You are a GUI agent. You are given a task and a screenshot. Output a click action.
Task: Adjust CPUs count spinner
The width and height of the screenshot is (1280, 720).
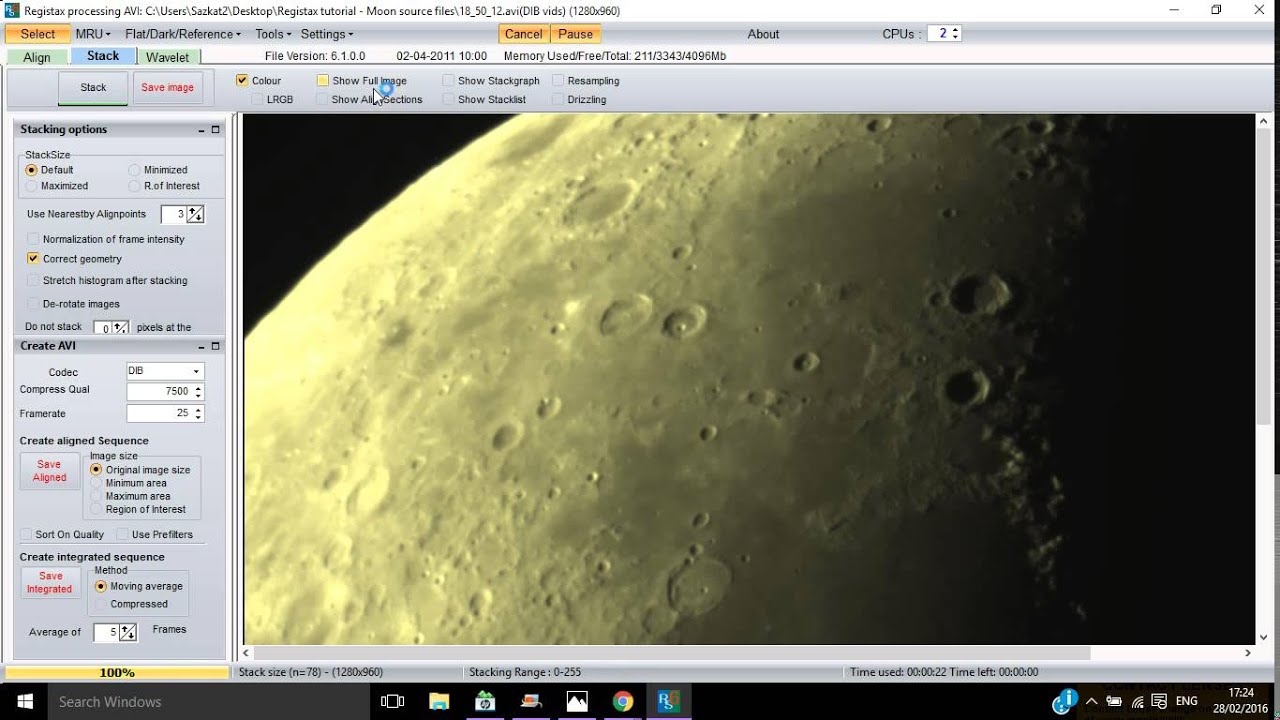point(955,33)
